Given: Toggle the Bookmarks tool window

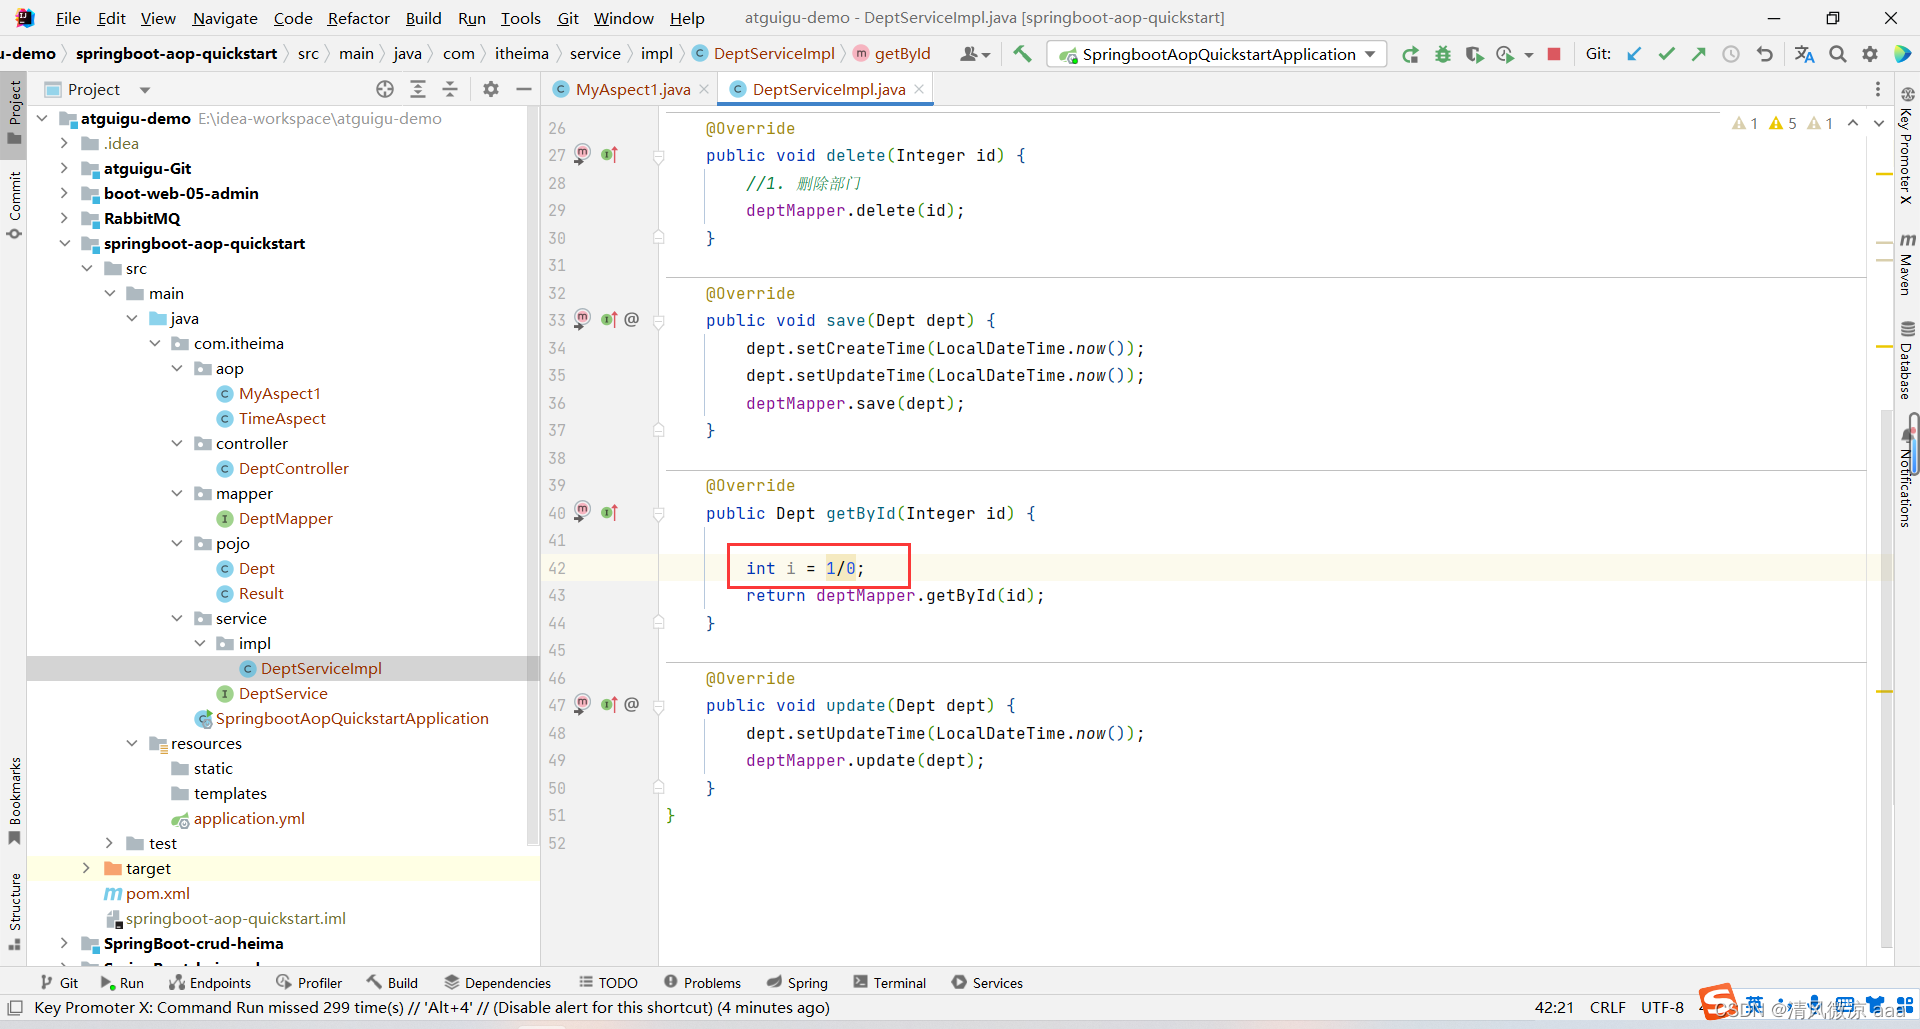Looking at the screenshot, I should point(14,800).
